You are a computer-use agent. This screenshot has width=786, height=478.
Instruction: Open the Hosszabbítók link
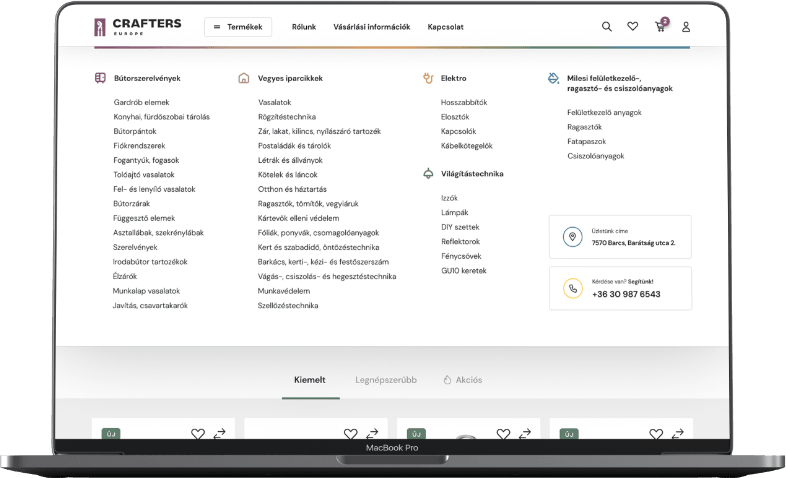tap(464, 102)
